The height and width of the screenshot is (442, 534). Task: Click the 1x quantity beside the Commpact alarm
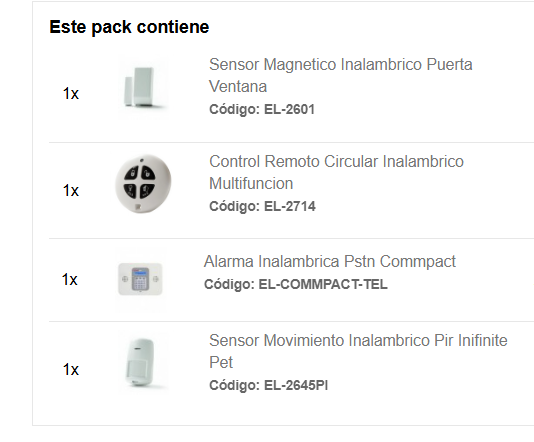[x=69, y=280]
